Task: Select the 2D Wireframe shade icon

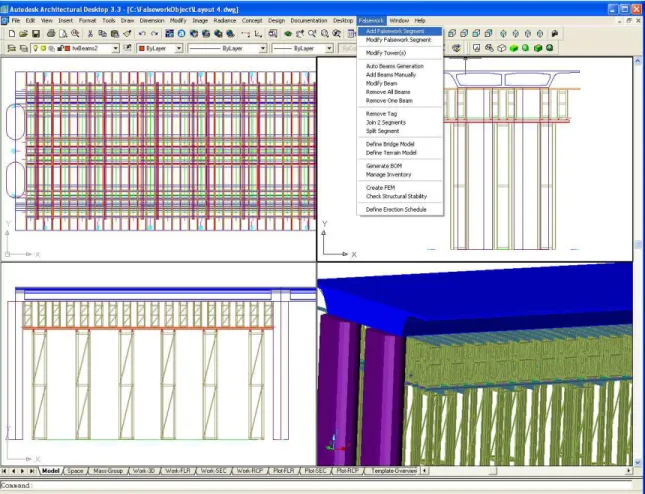Action: (476, 48)
